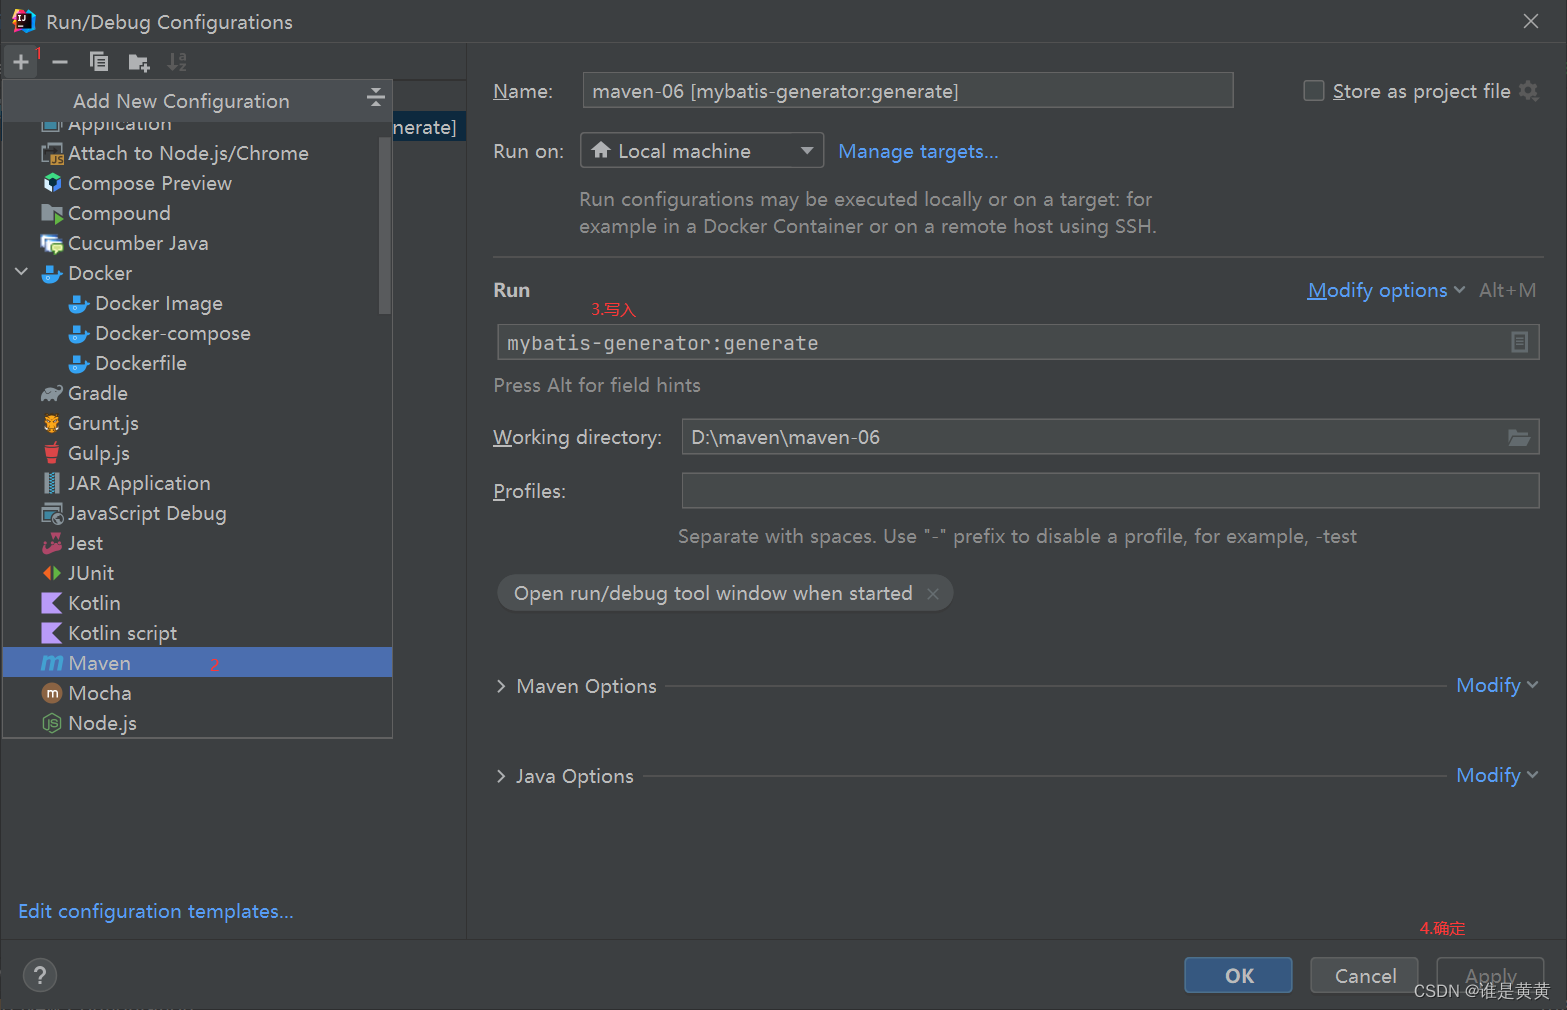Select Gradle configuration type

[x=197, y=393]
